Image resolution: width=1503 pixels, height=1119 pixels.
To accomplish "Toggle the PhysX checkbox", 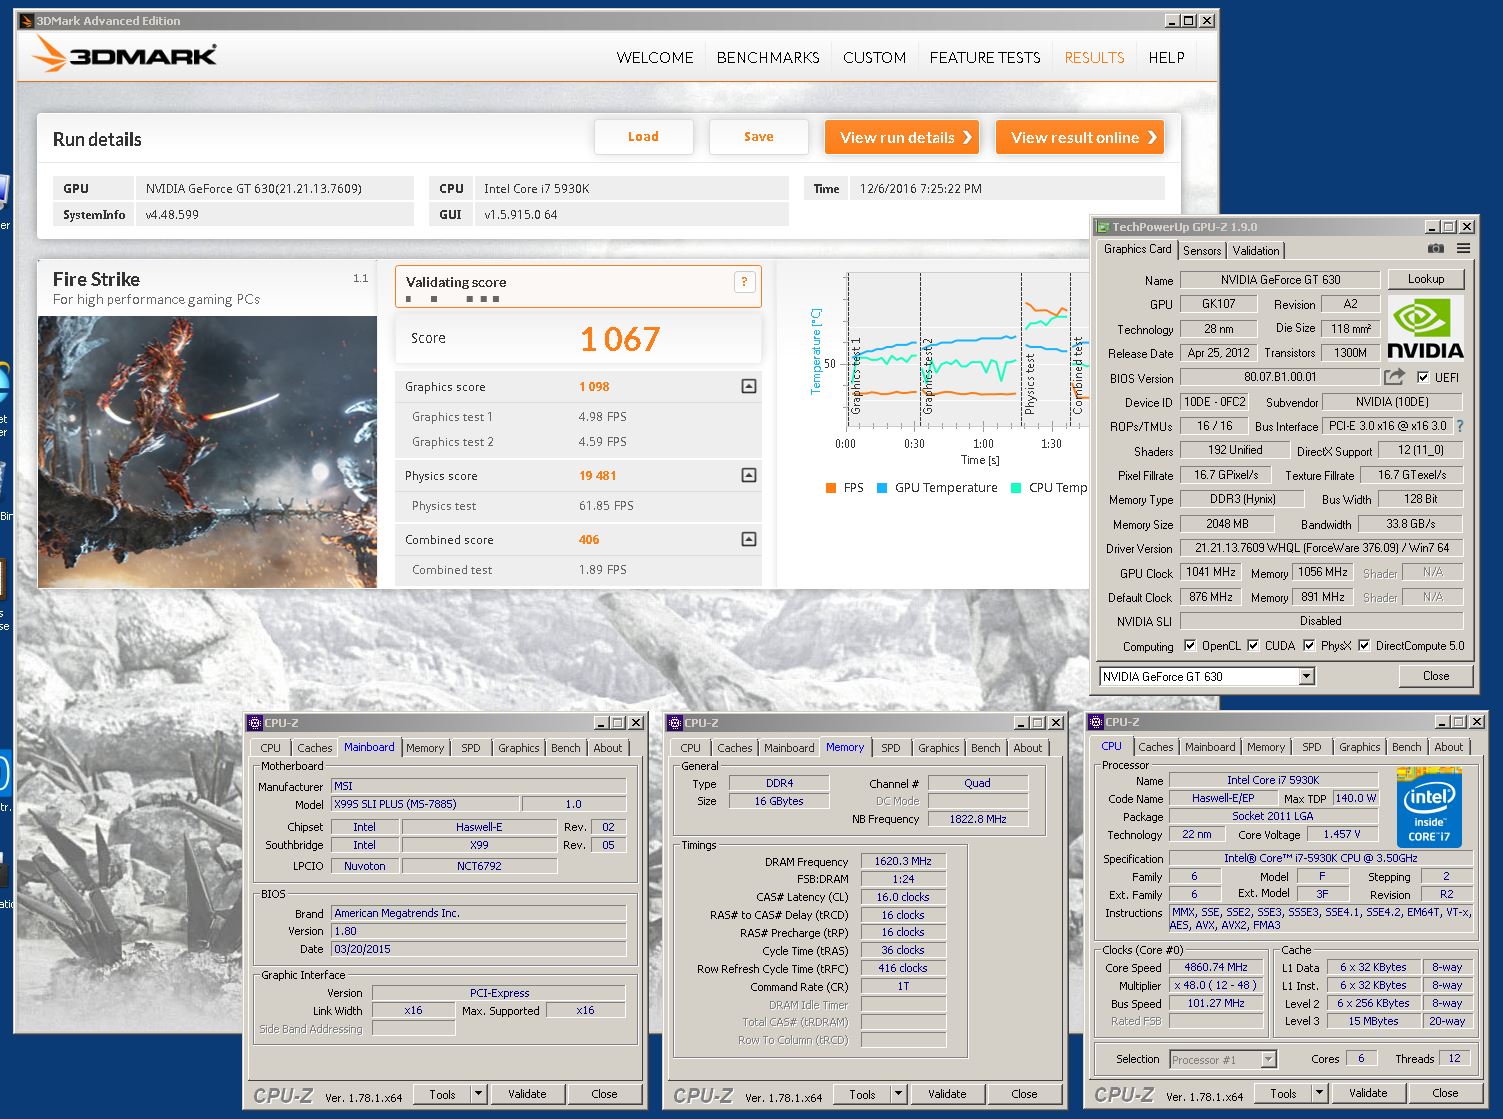I will click(x=1309, y=645).
